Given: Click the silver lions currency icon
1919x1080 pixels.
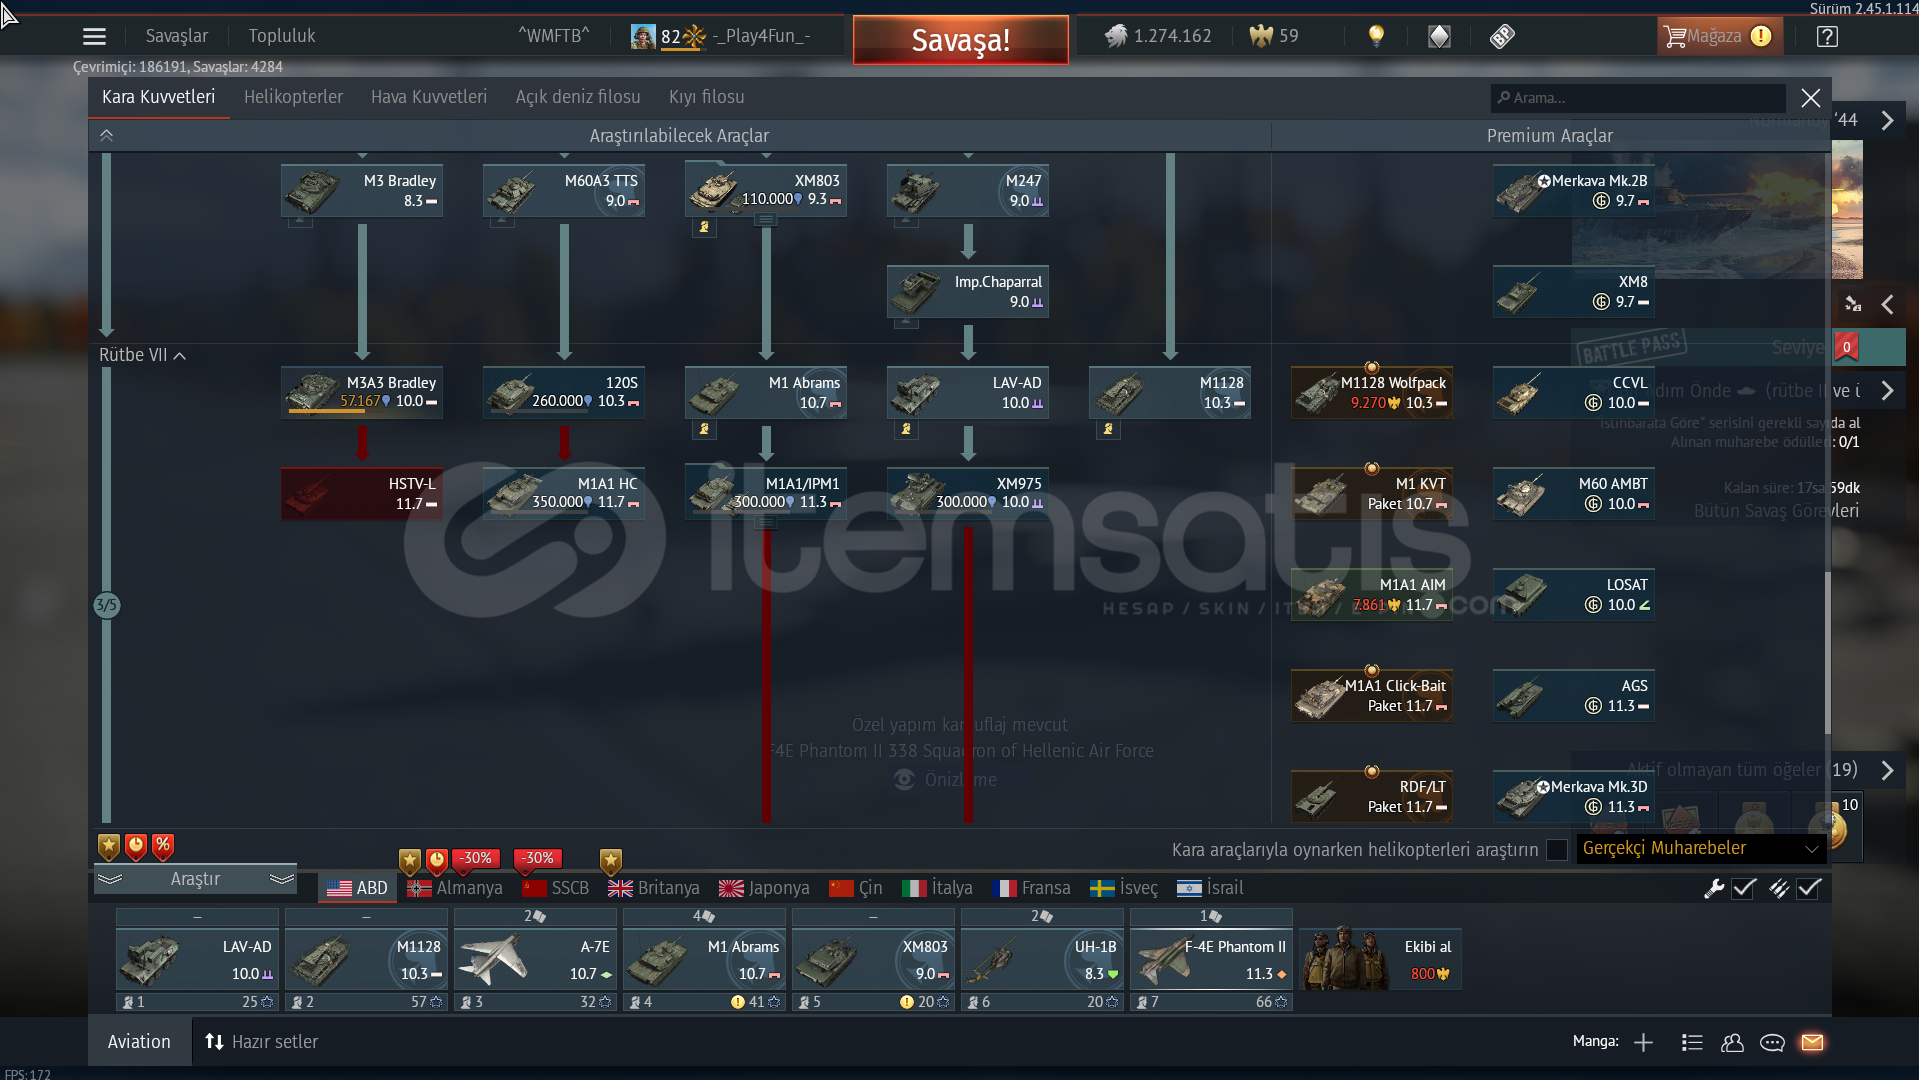Looking at the screenshot, I should pyautogui.click(x=1116, y=36).
